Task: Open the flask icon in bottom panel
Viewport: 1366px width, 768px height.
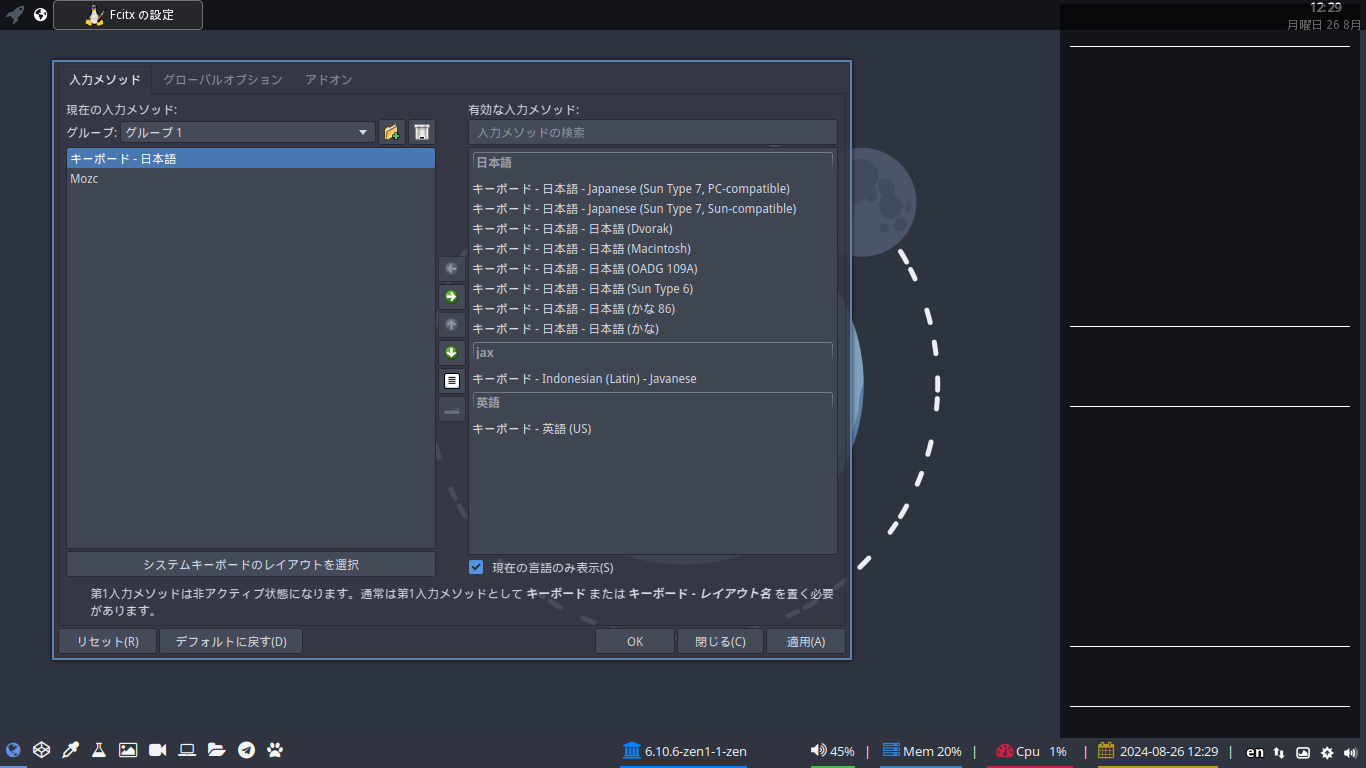Action: tap(99, 750)
